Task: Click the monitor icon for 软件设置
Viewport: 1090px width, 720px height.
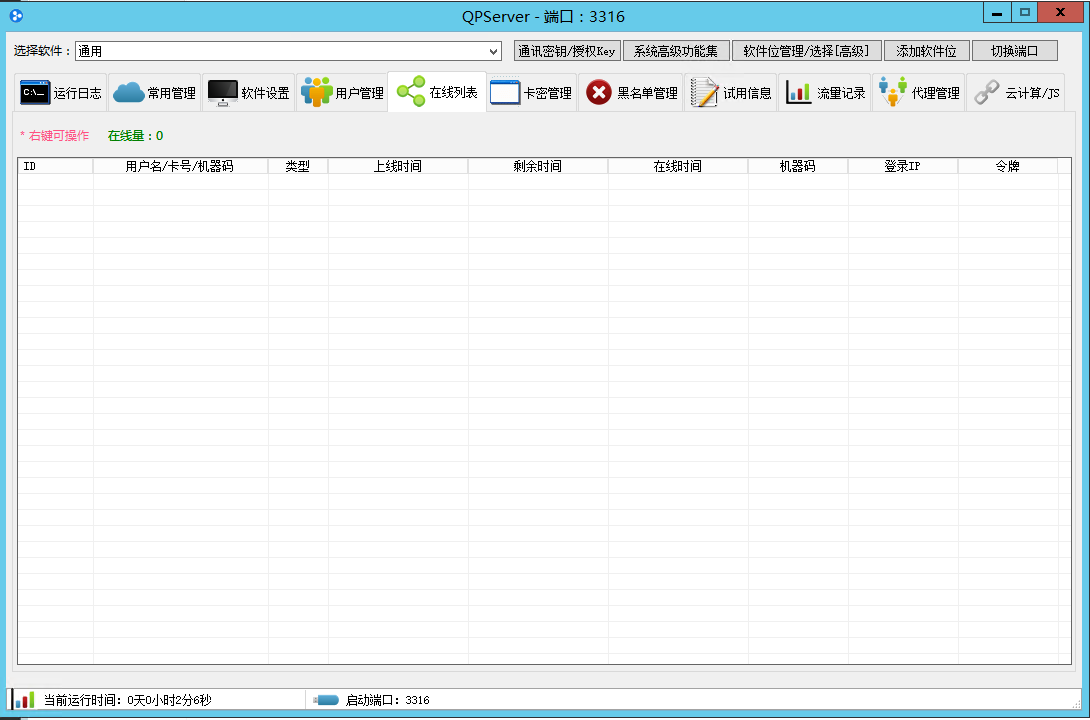Action: pos(222,93)
